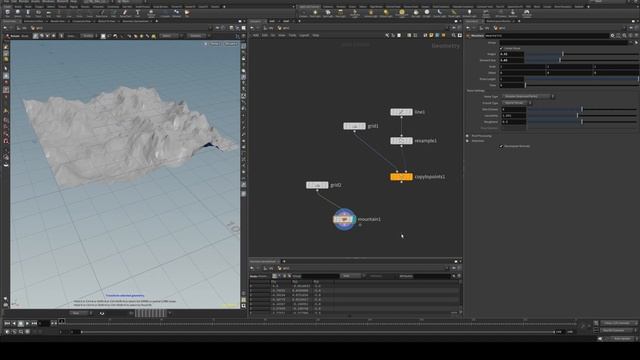Select the Area Light shelf tool
The image size is (640, 360).
pos(340,13)
